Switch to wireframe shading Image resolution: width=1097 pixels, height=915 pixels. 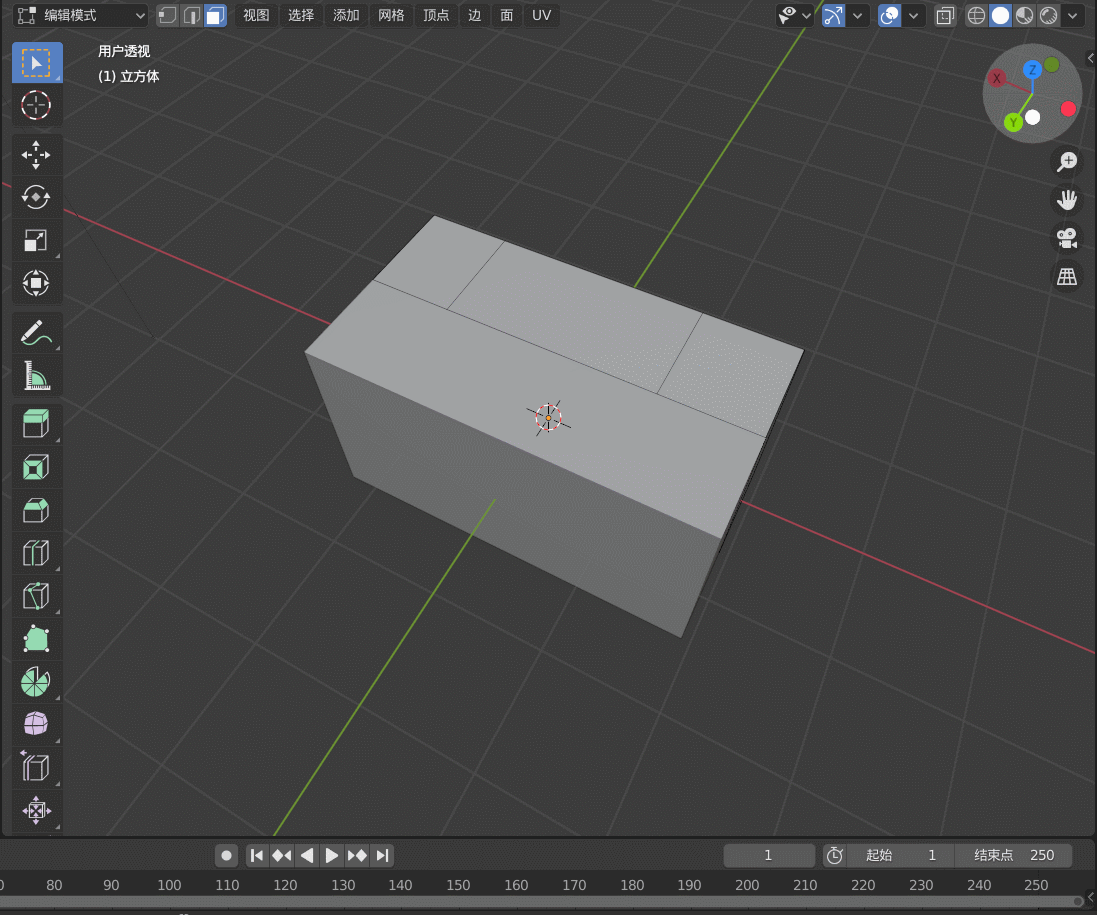(977, 15)
